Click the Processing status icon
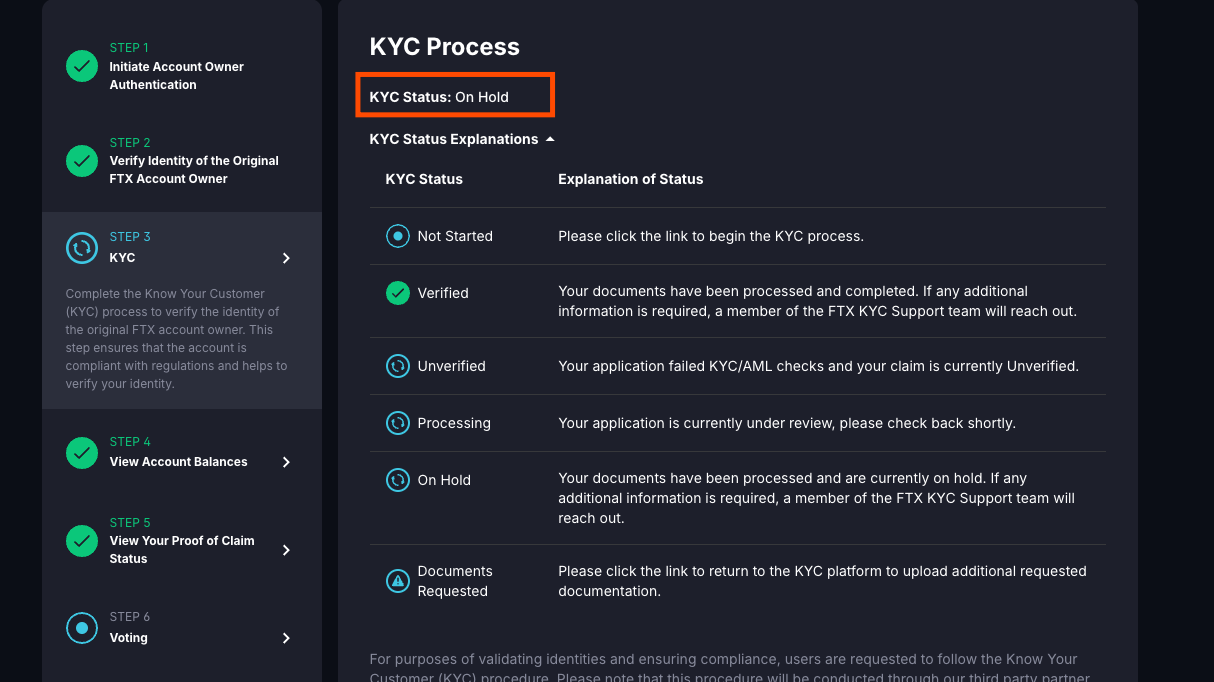The image size is (1214, 682). [398, 423]
